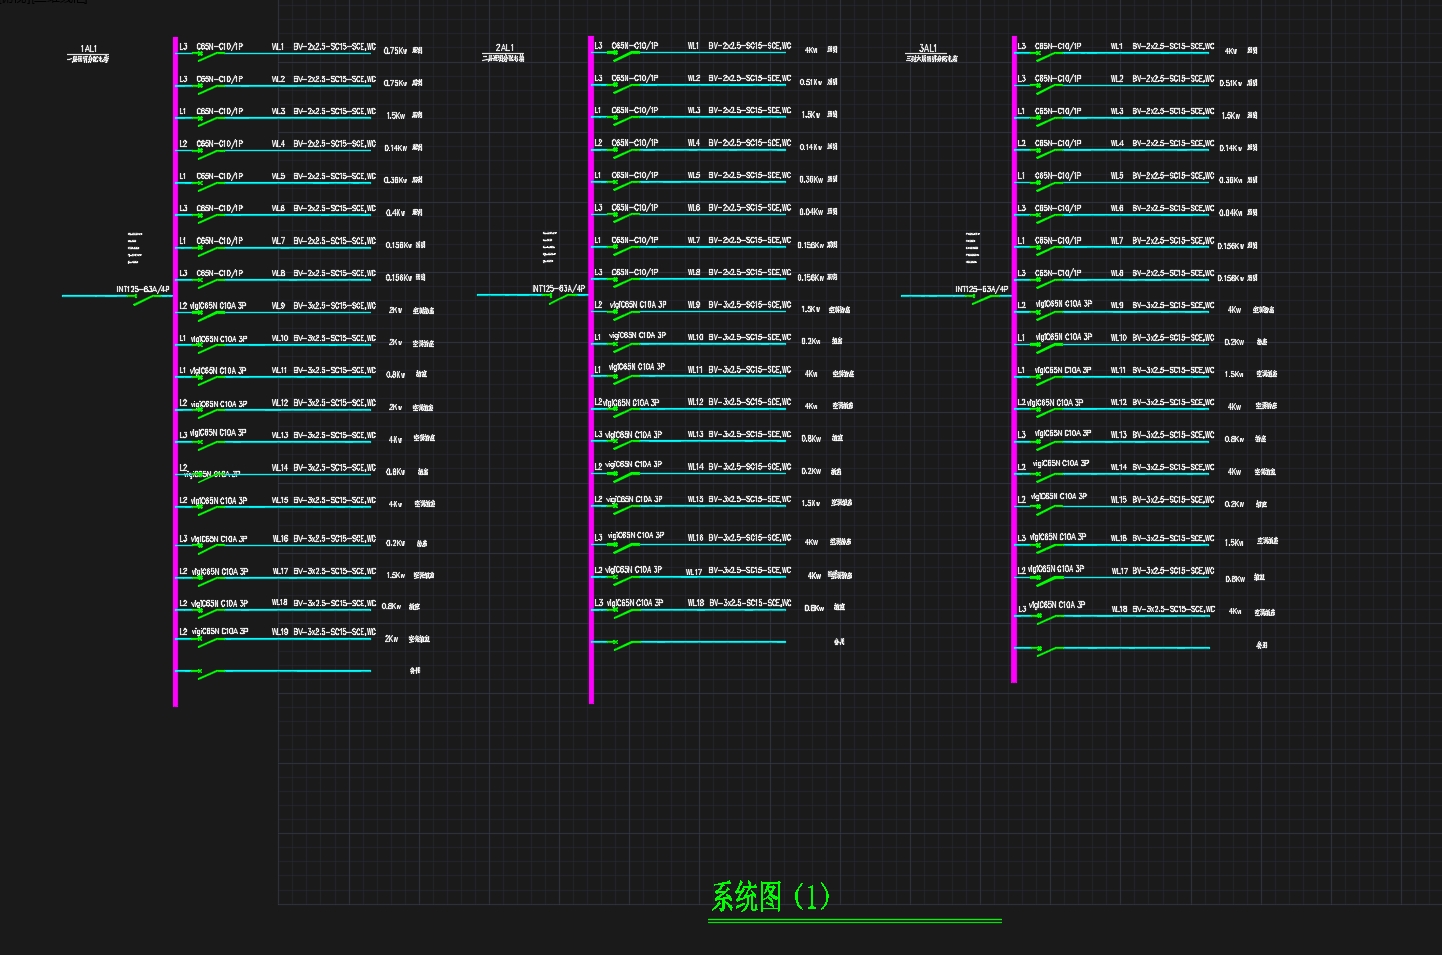This screenshot has height=955, width=1442.
Task: Select the 2AL1 panel name label
Action: point(504,47)
